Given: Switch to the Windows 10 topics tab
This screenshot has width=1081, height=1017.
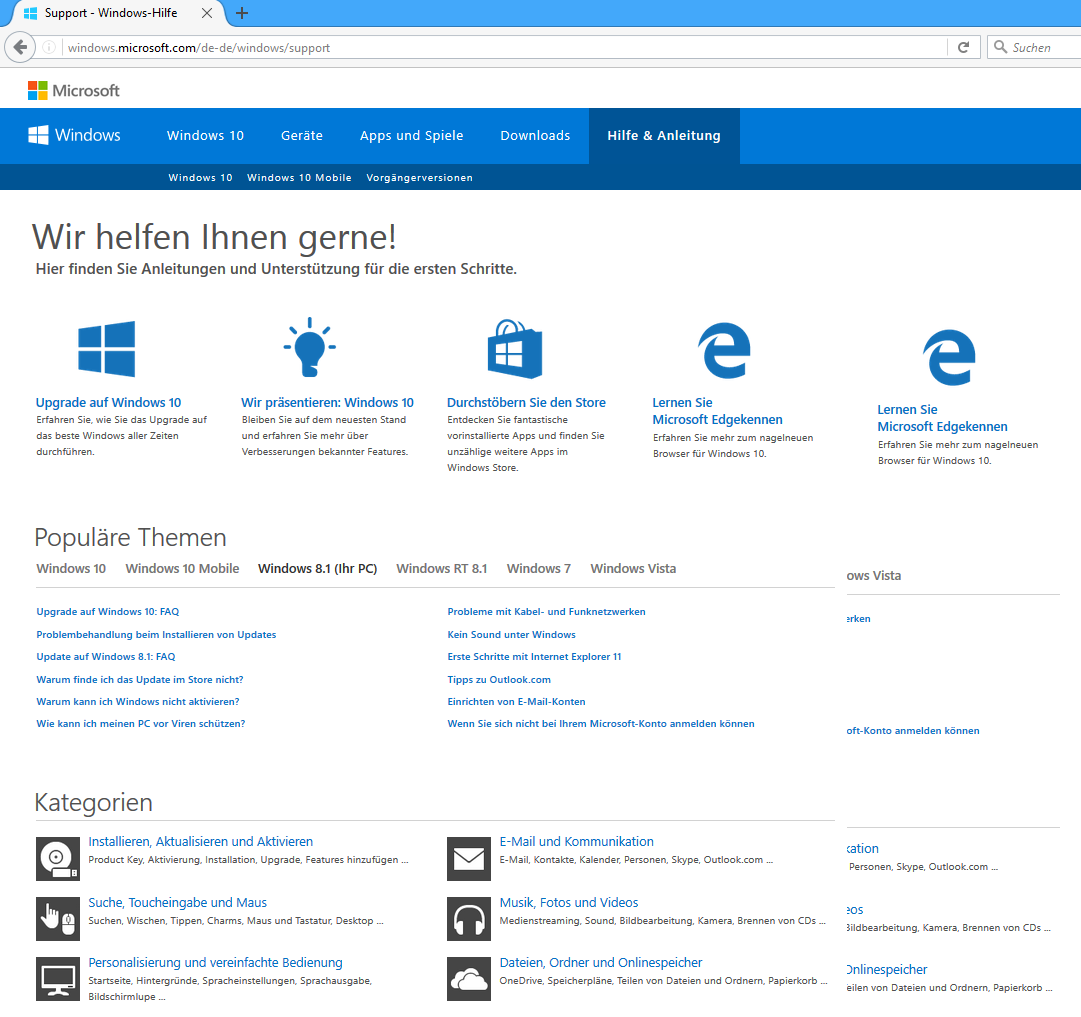Looking at the screenshot, I should click(71, 568).
